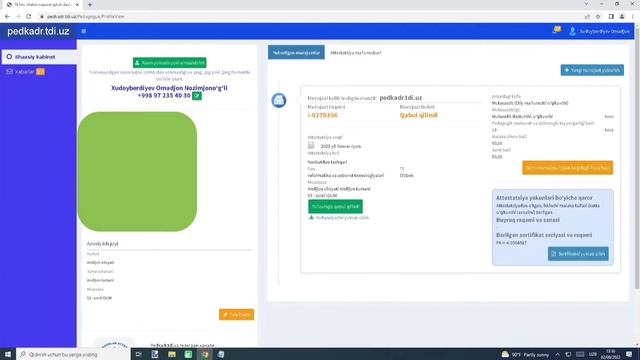Click the green edit phone number icon

[197, 96]
